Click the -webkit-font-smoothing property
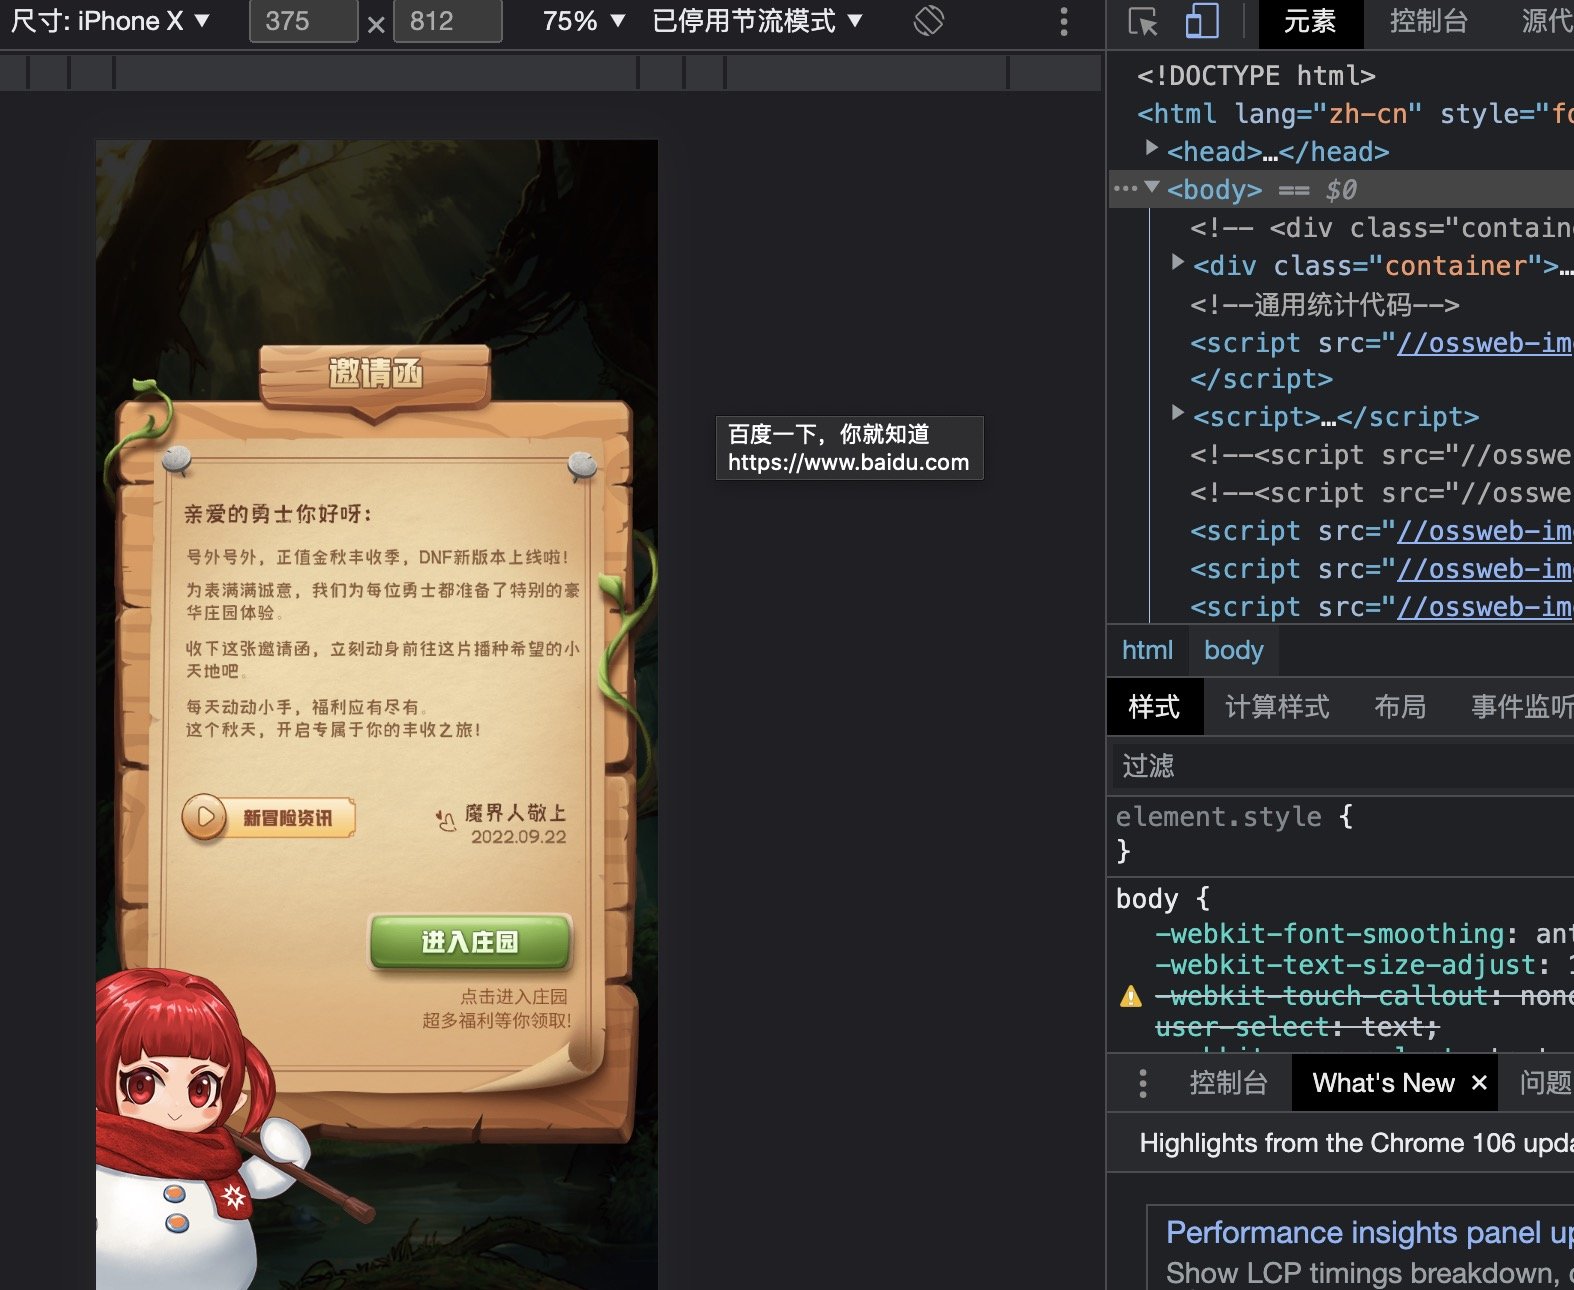This screenshot has height=1290, width=1574. point(1329,934)
